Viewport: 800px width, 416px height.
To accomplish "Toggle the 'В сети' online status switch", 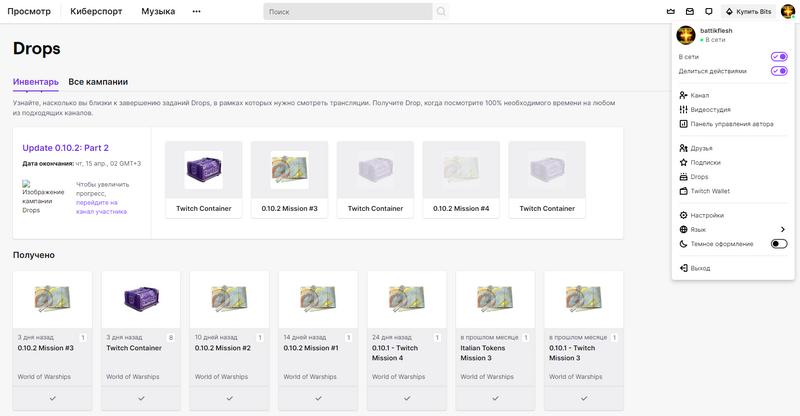I will point(779,57).
